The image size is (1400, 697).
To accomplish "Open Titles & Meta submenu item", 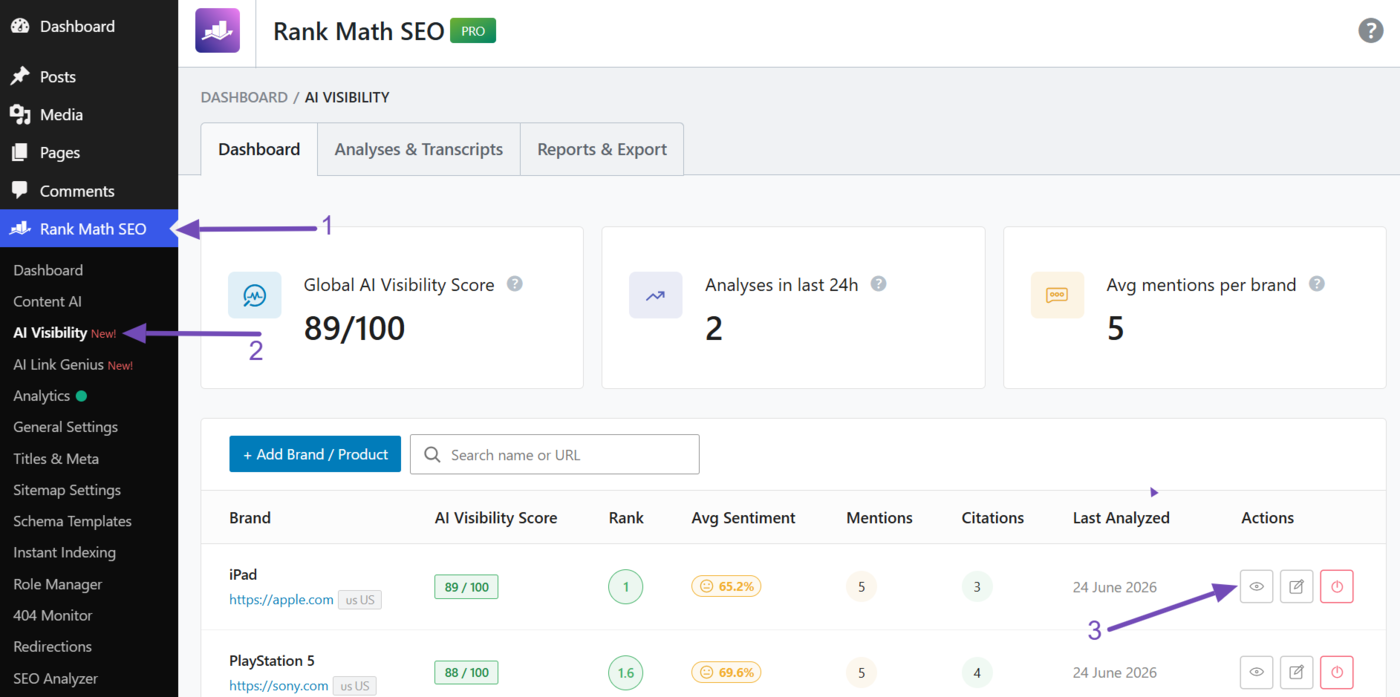I will pyautogui.click(x=56, y=459).
